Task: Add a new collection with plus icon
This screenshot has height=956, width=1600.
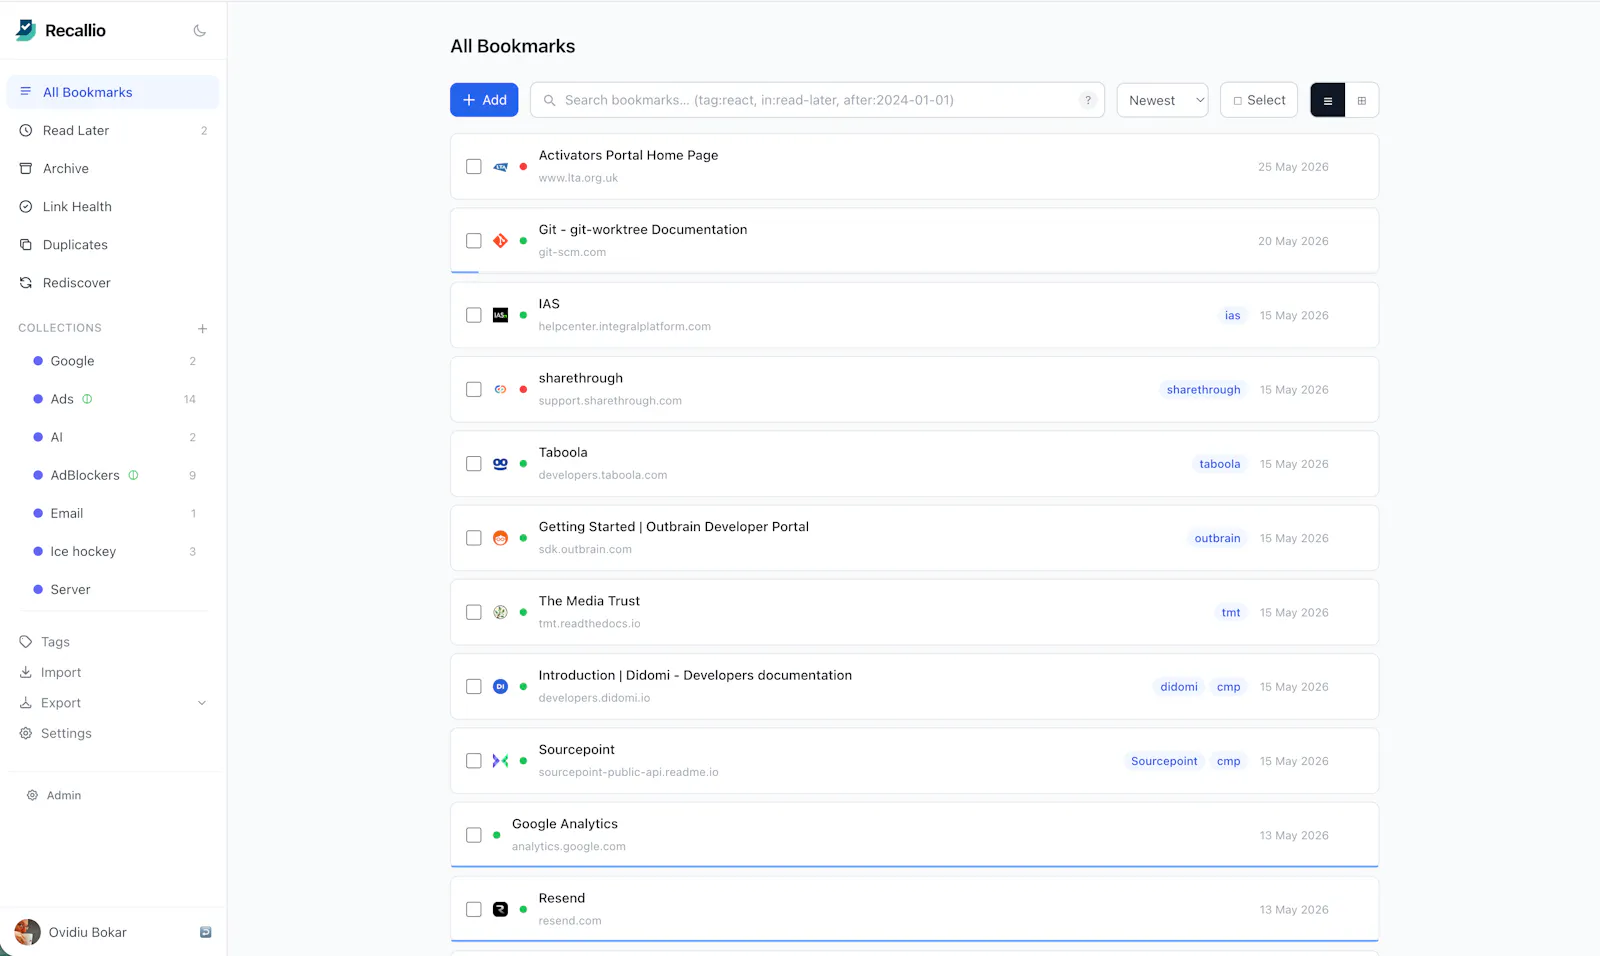Action: [203, 328]
